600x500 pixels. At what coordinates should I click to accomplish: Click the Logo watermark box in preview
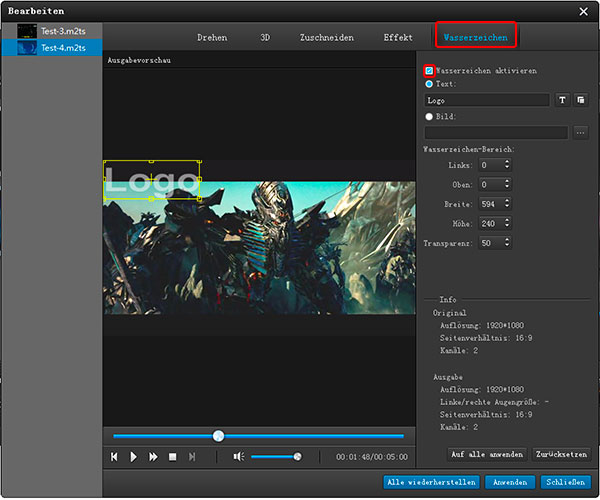[x=152, y=180]
